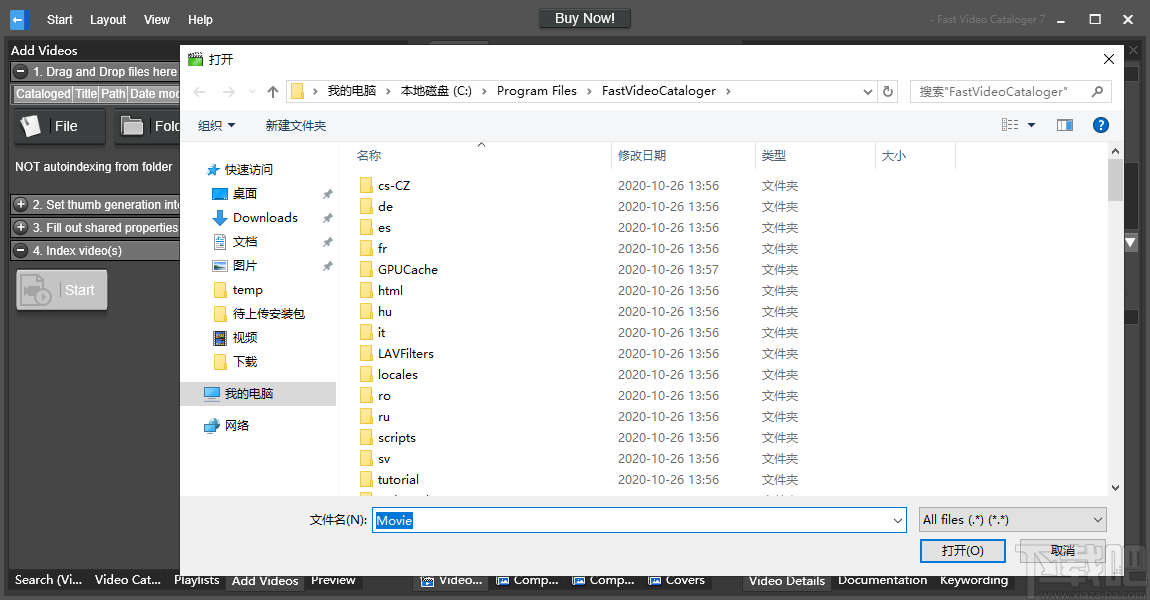The width and height of the screenshot is (1150, 600).
Task: Select the Folder icon in Add Videos panel
Action: [x=135, y=126]
